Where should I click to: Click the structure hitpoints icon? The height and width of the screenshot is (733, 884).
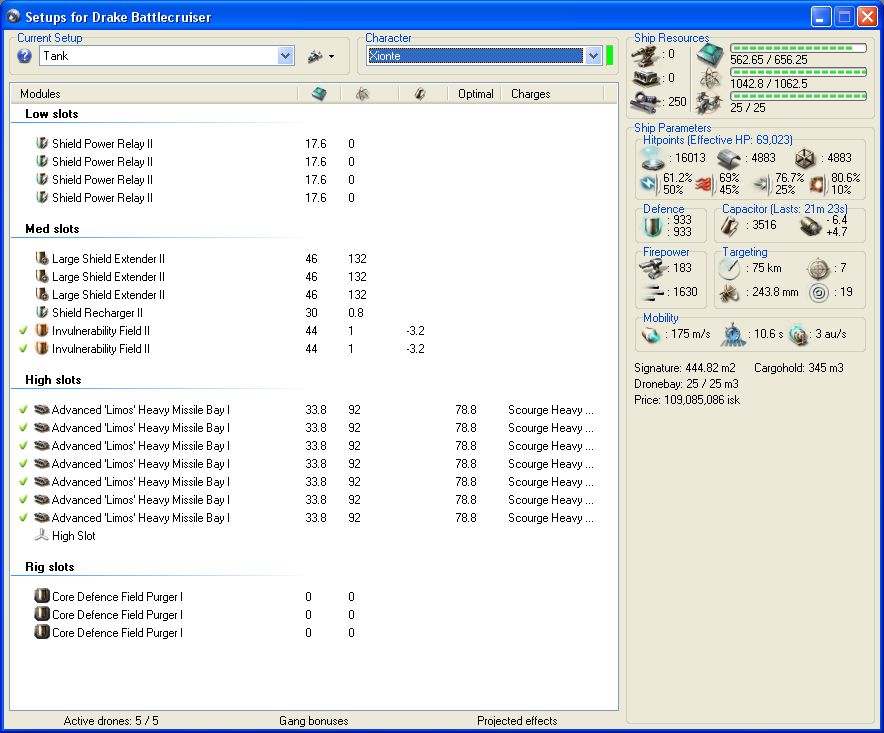pos(805,159)
